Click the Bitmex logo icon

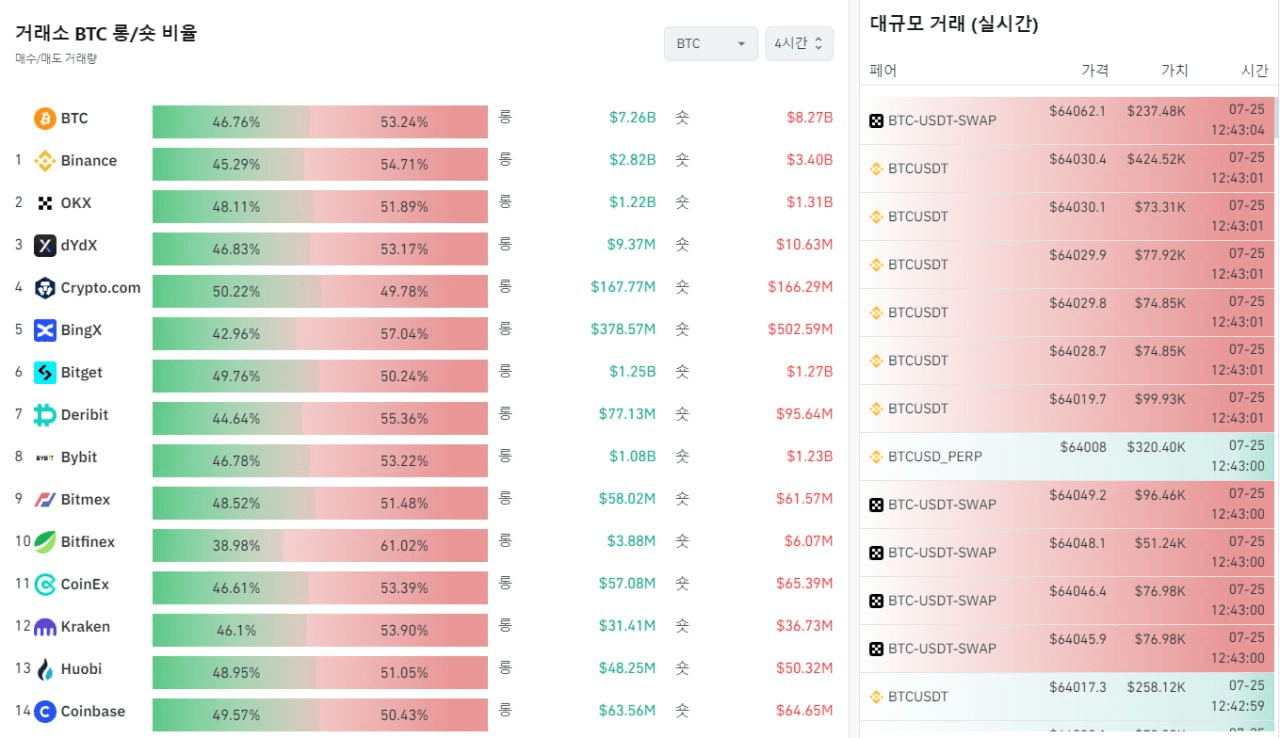45,500
